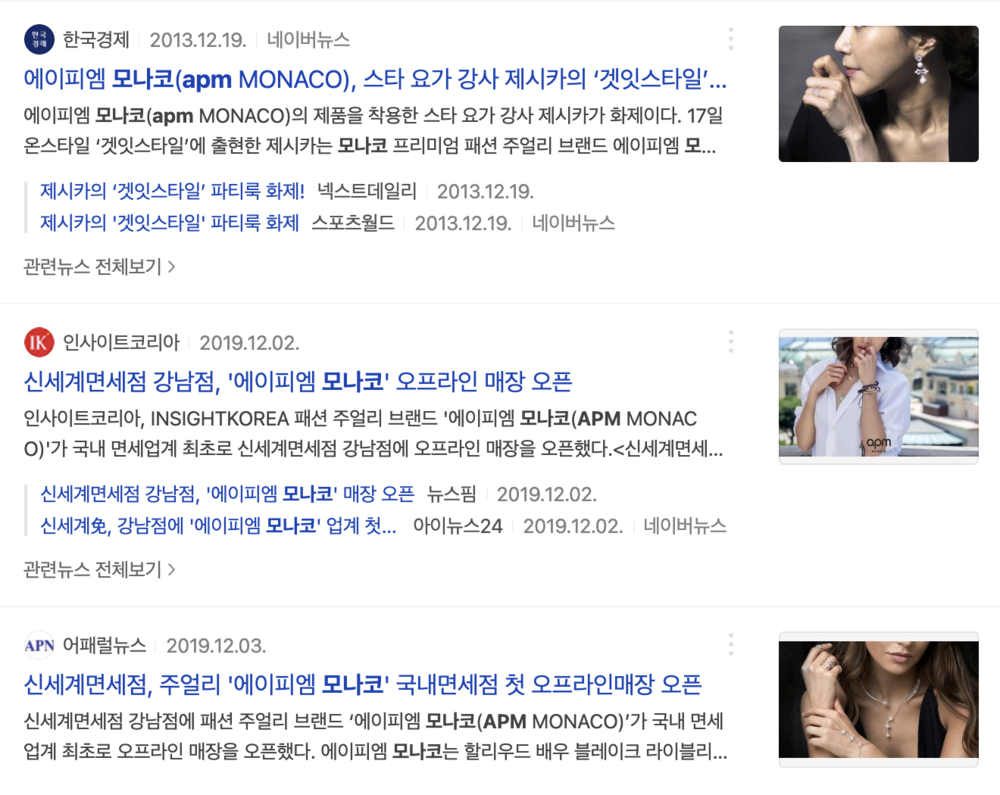The image size is (1000, 795).
Task: Open more options for 인사이트코리아 article
Action: click(x=731, y=342)
